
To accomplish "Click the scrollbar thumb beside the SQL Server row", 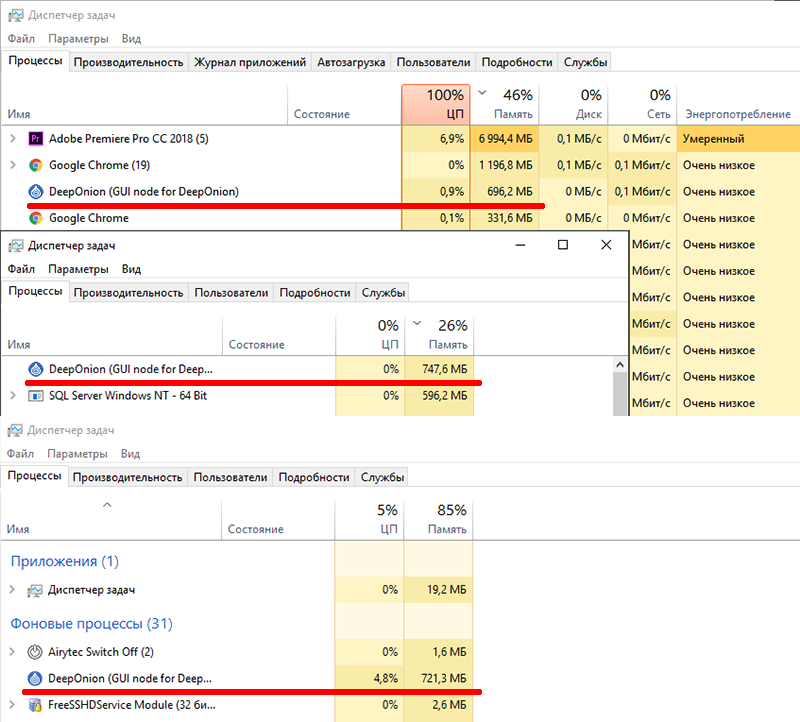I will (620, 394).
